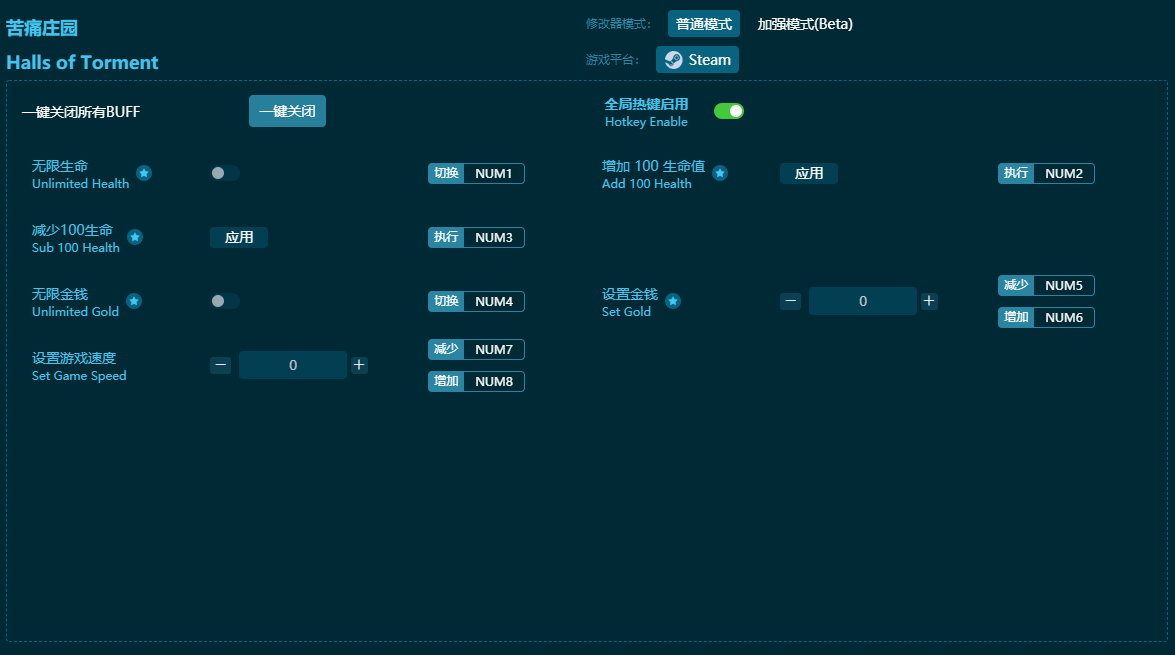
Task: Click the star icon beside Unlimited Gold
Action: tap(134, 301)
